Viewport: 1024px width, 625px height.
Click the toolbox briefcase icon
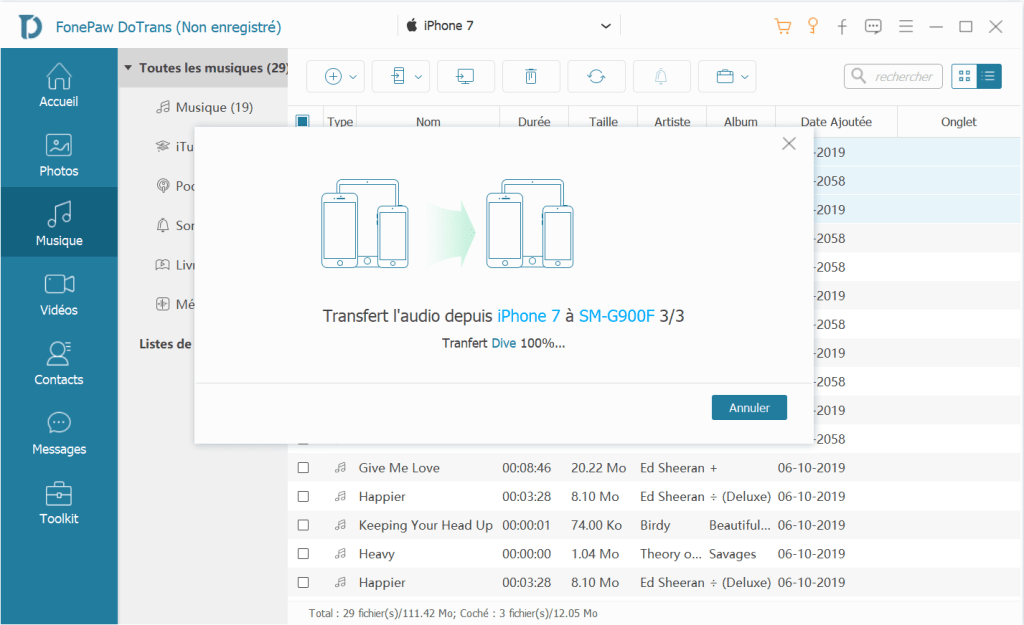[x=725, y=76]
